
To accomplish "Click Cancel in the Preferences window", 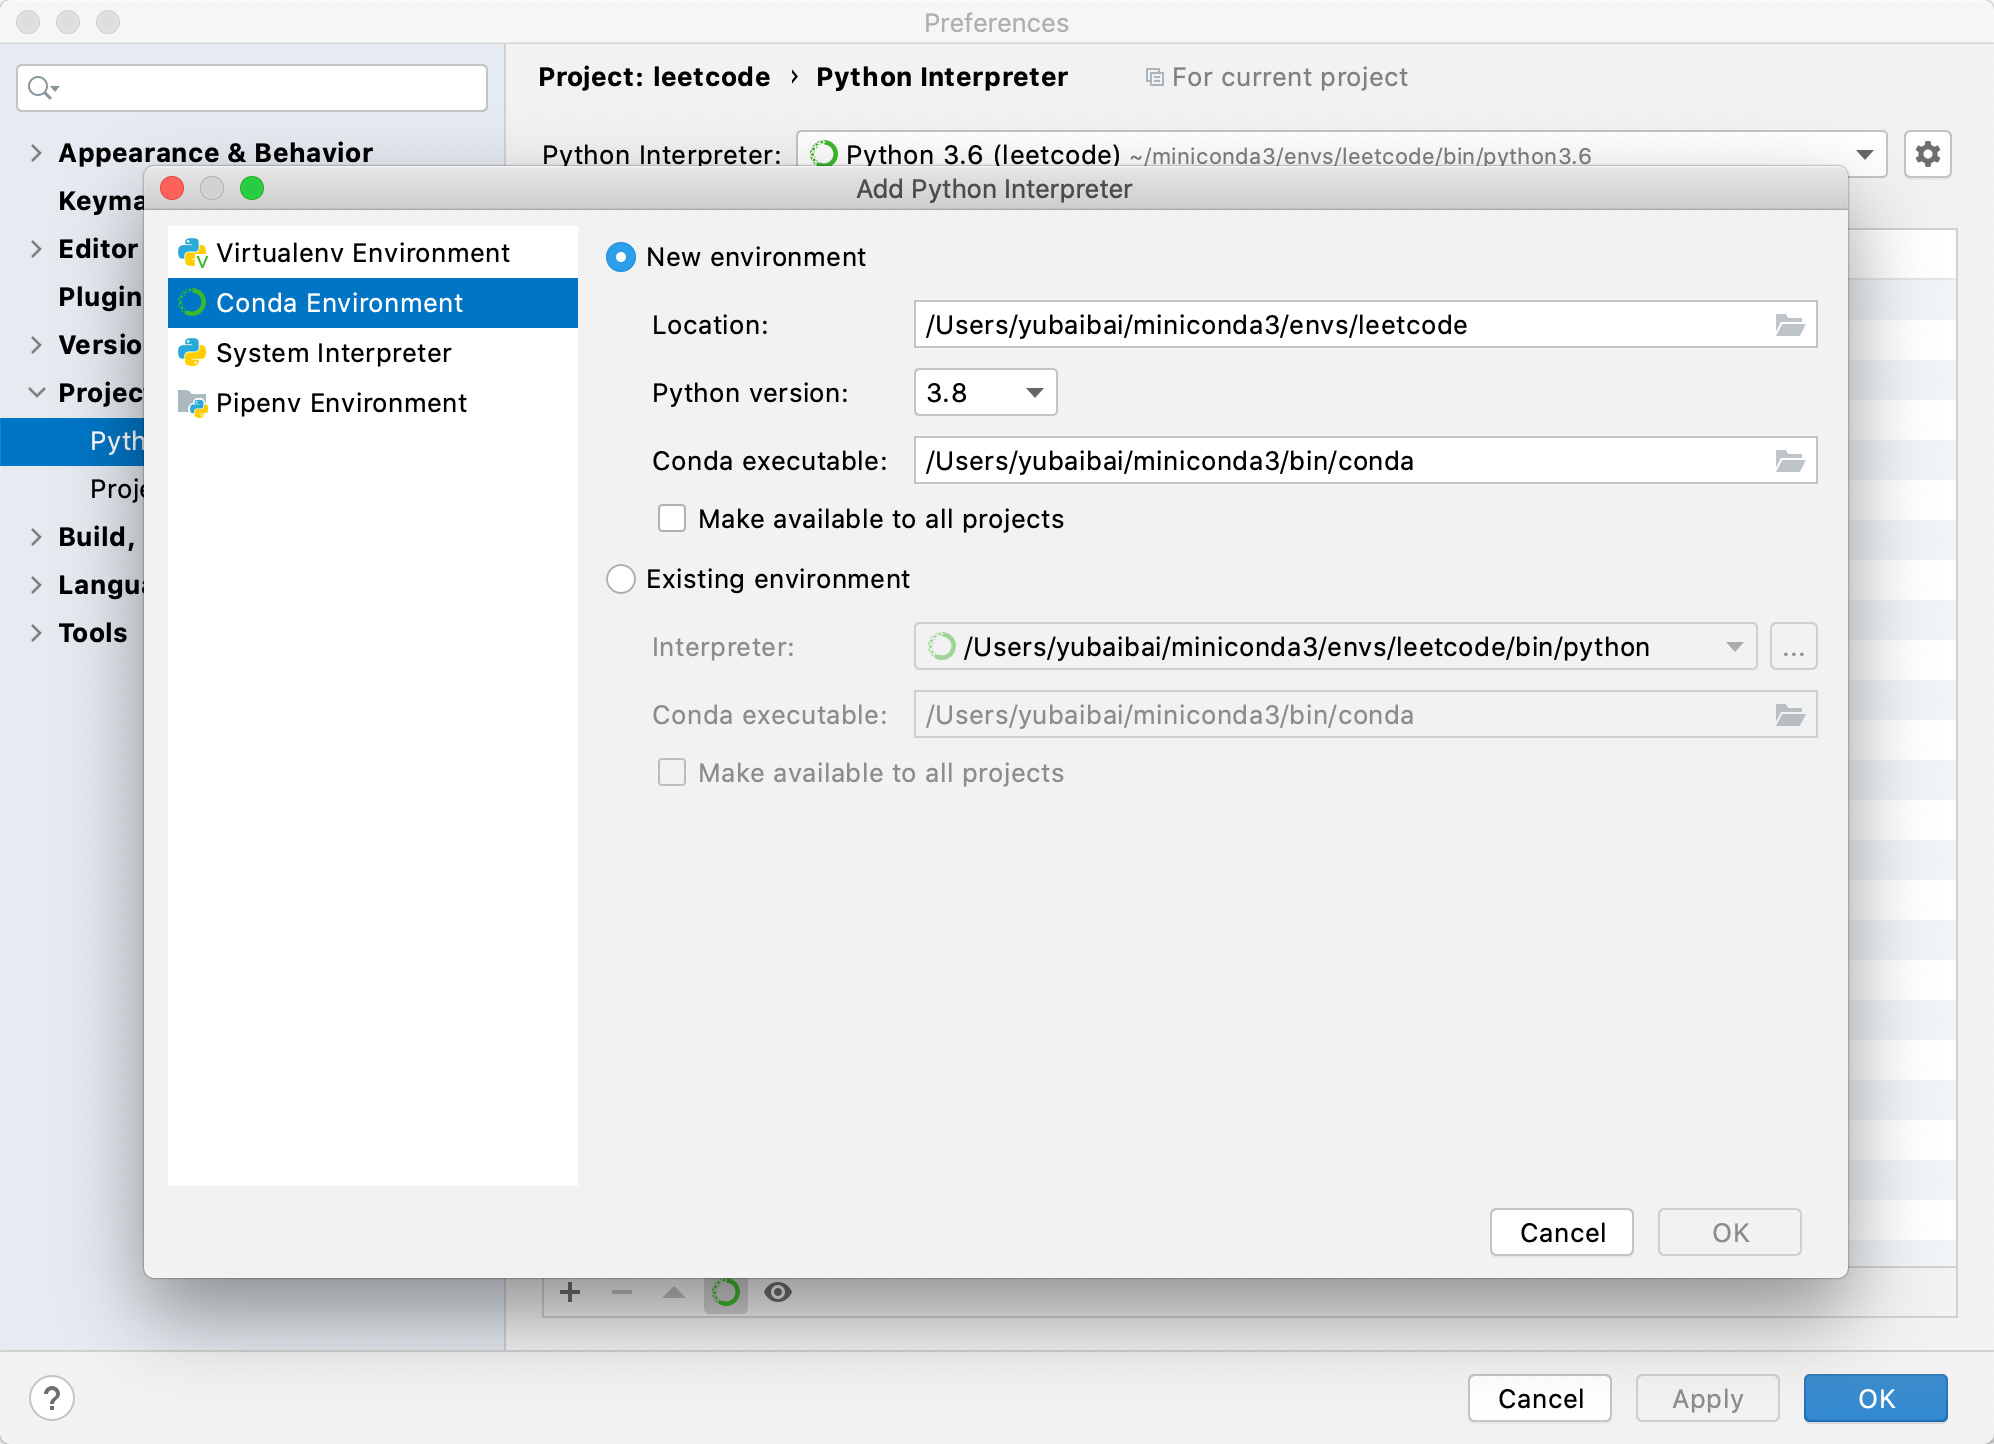I will [x=1540, y=1398].
